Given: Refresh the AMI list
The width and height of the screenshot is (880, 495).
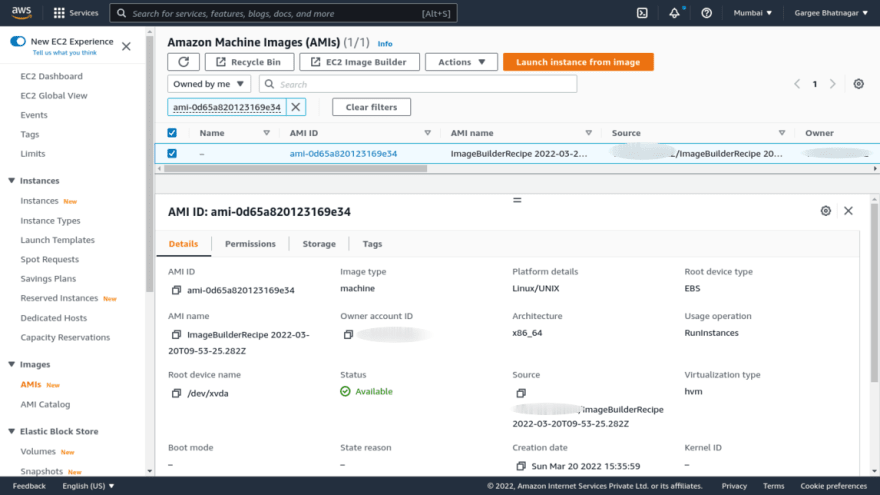Looking at the screenshot, I should tap(184, 62).
